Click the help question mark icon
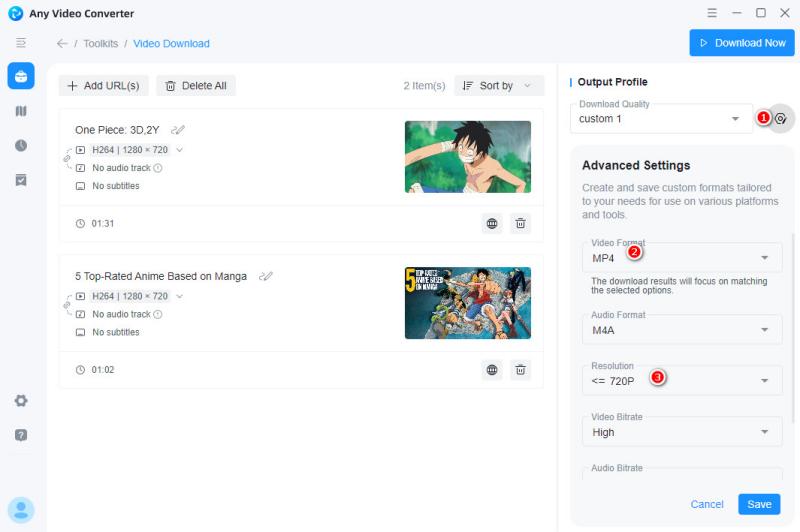800x532 pixels. click(x=21, y=435)
